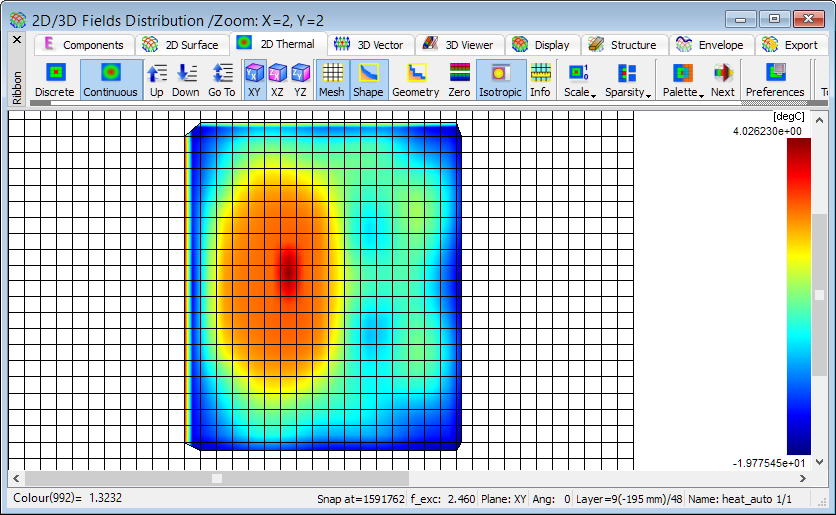The height and width of the screenshot is (515, 836).
Task: Expand the Palette dropdown
Action: pyautogui.click(x=682, y=79)
